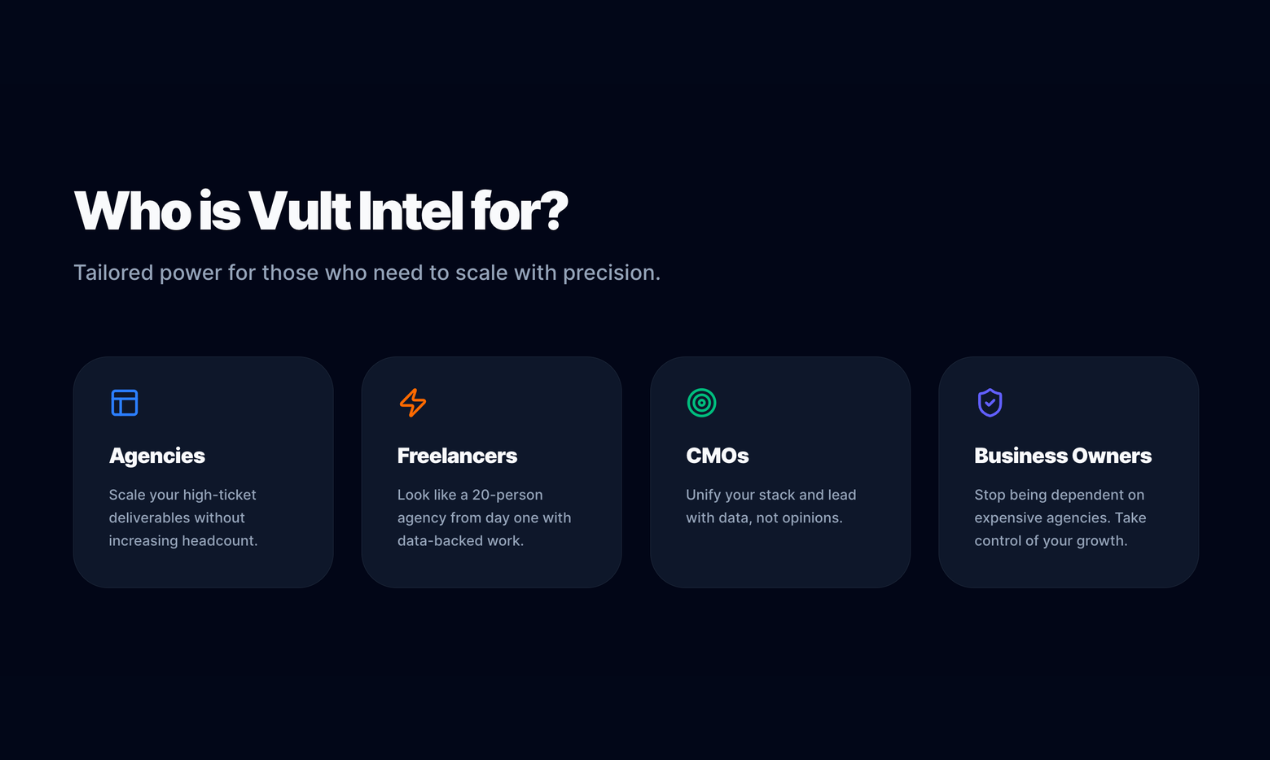Image resolution: width=1270 pixels, height=760 pixels.
Task: Click the 'Unify your stack' description text
Action: [770, 506]
